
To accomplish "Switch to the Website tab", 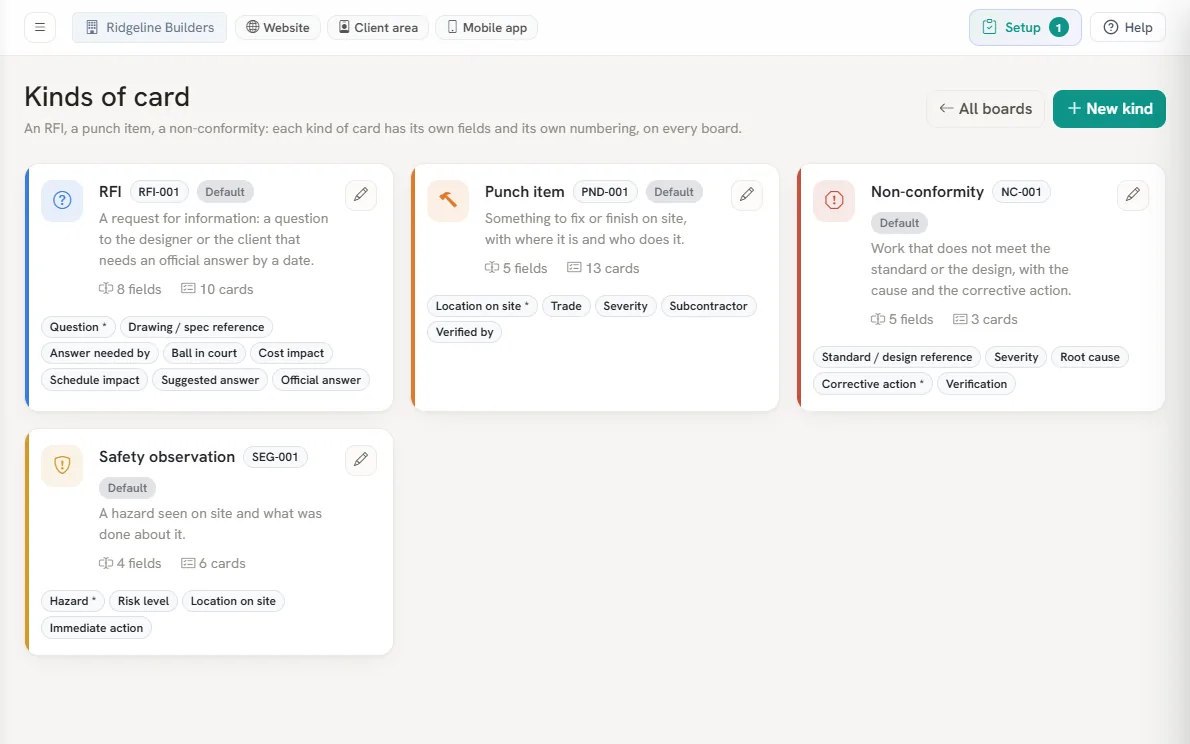I will click(278, 27).
